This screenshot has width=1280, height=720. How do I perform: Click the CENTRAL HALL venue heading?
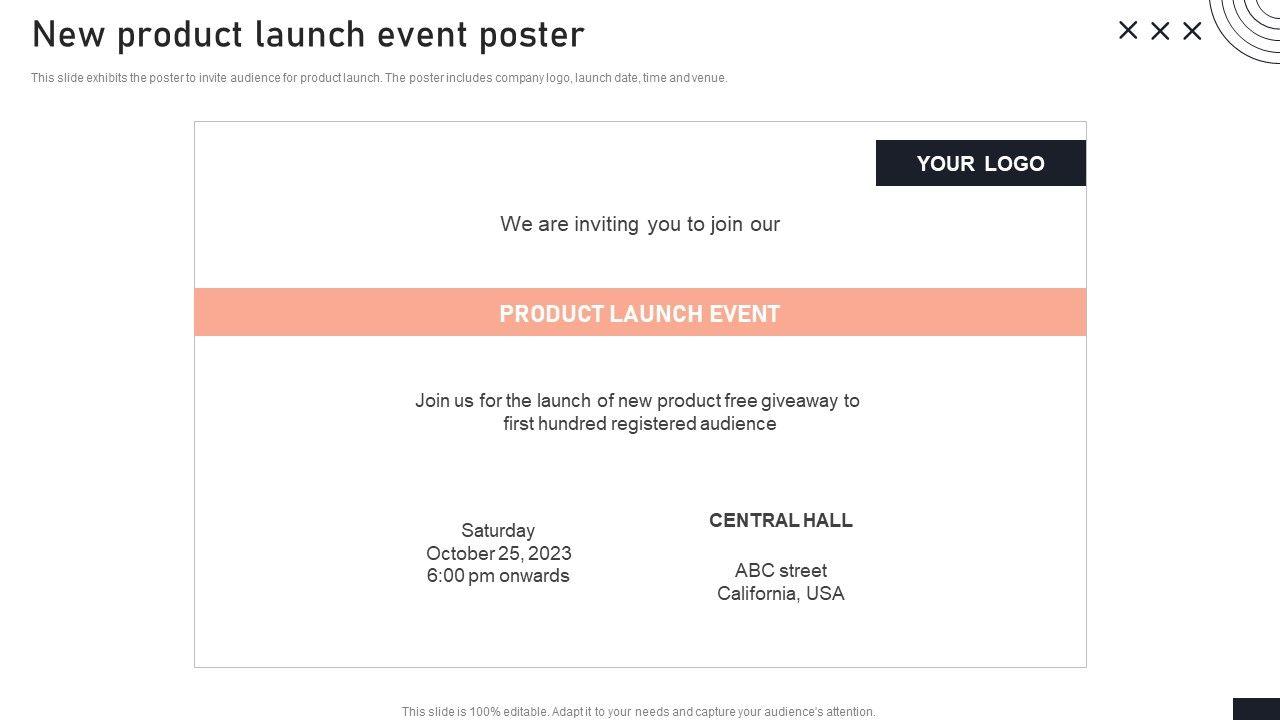tap(780, 521)
